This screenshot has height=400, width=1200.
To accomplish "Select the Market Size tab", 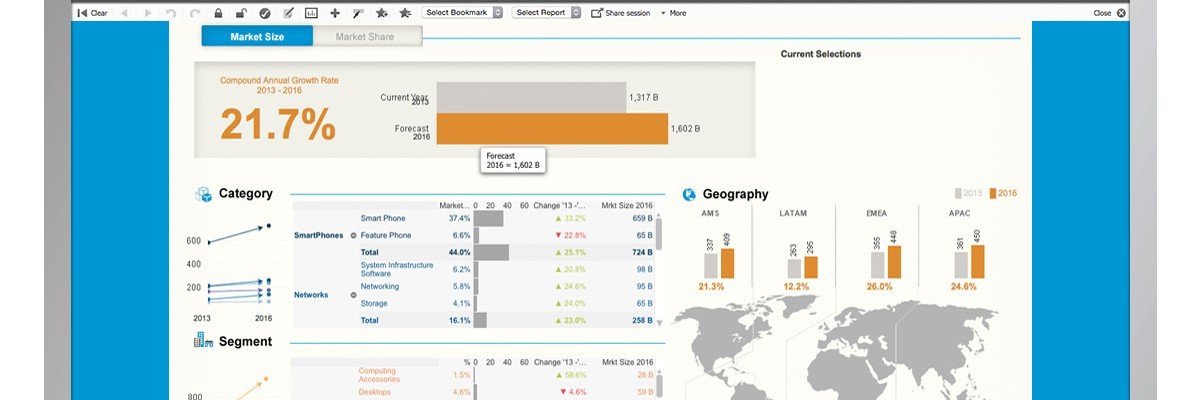I will [x=258, y=37].
